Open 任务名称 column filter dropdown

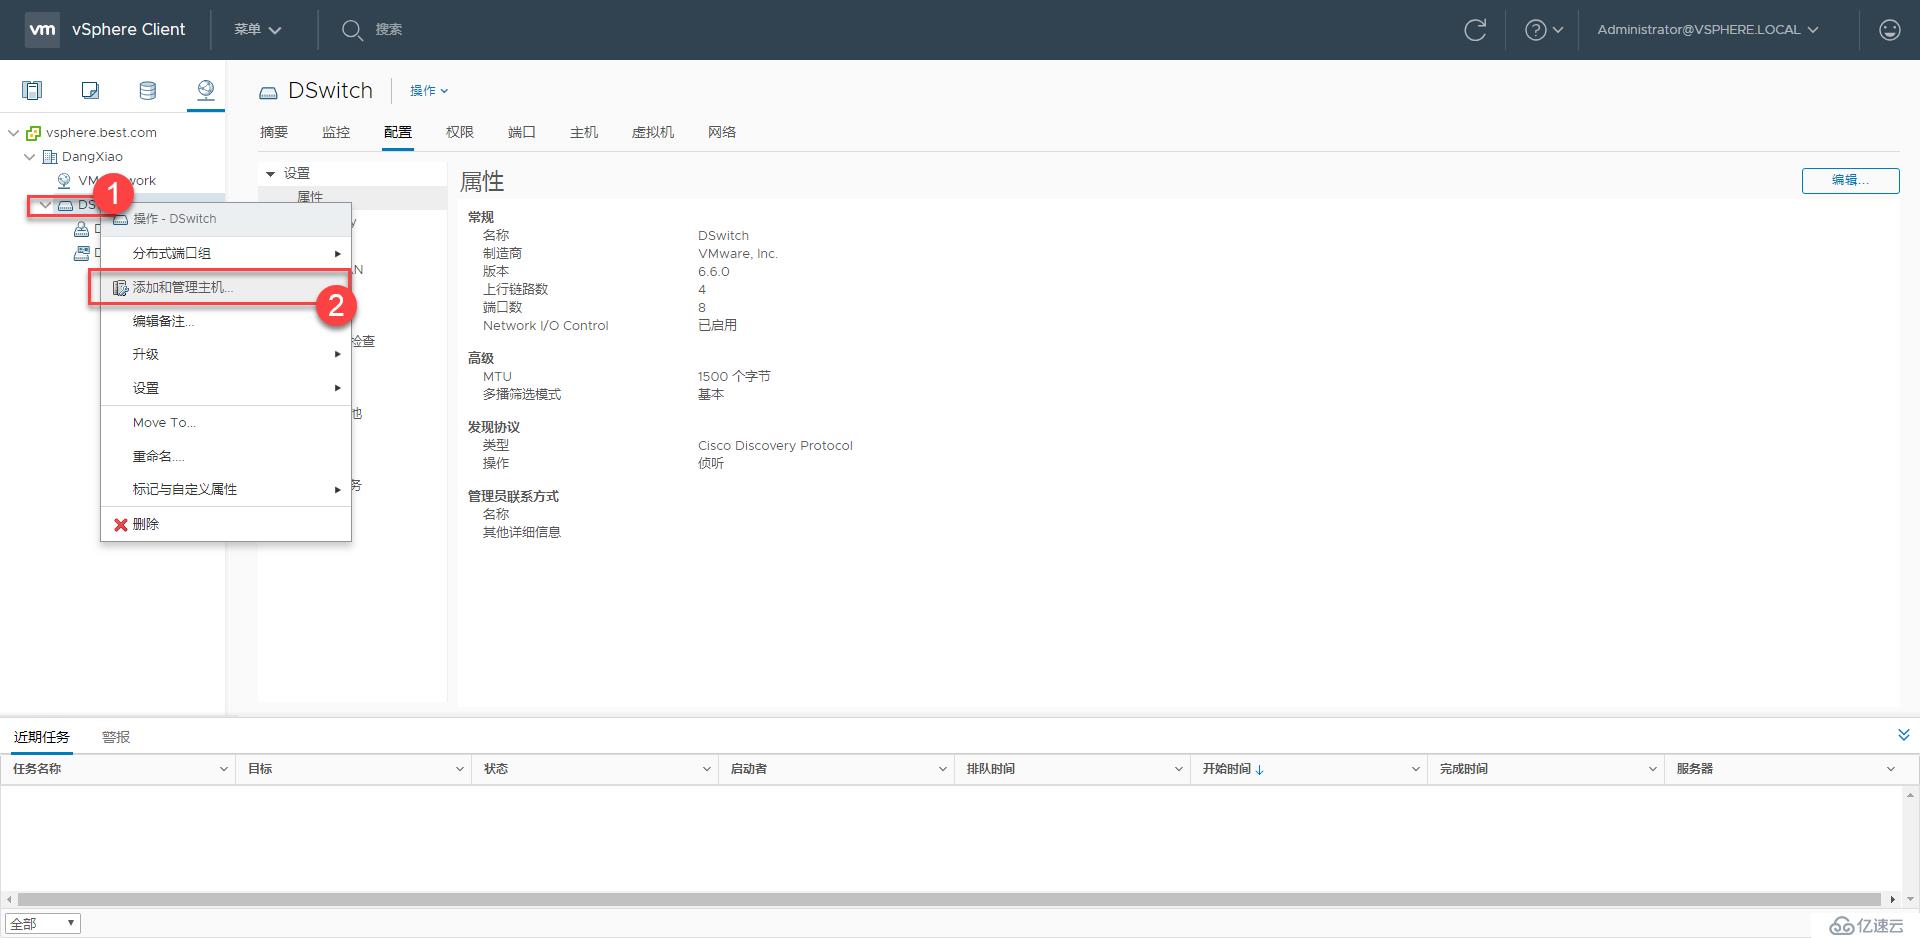(223, 769)
